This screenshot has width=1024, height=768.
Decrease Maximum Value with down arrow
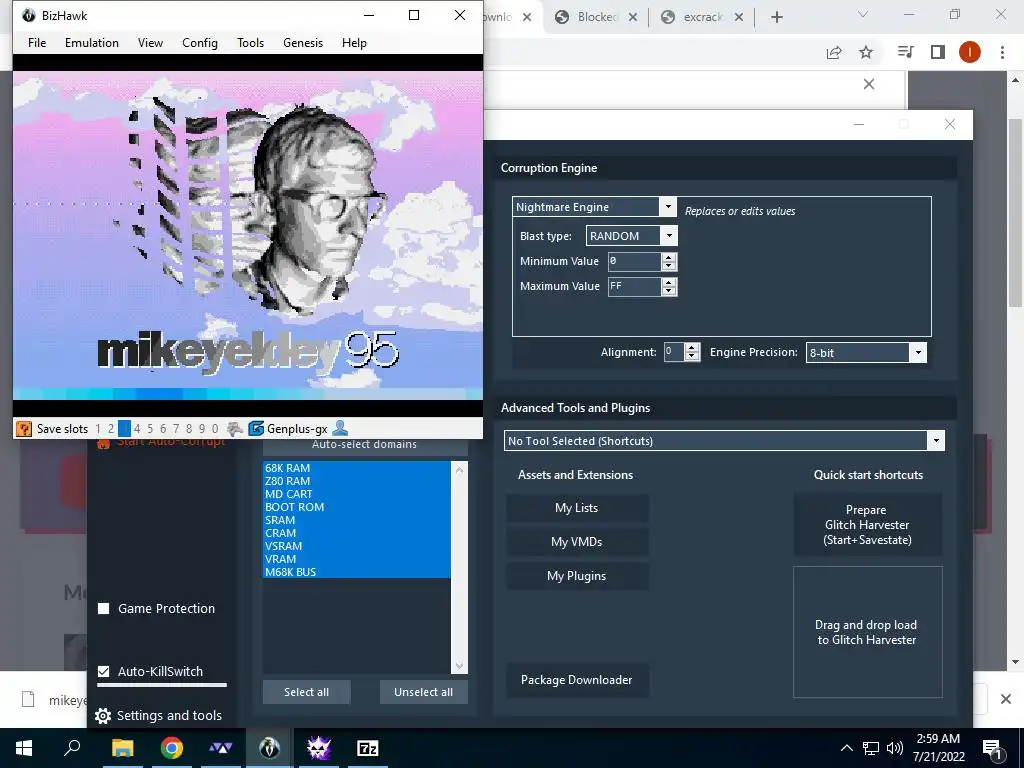[x=669, y=291]
